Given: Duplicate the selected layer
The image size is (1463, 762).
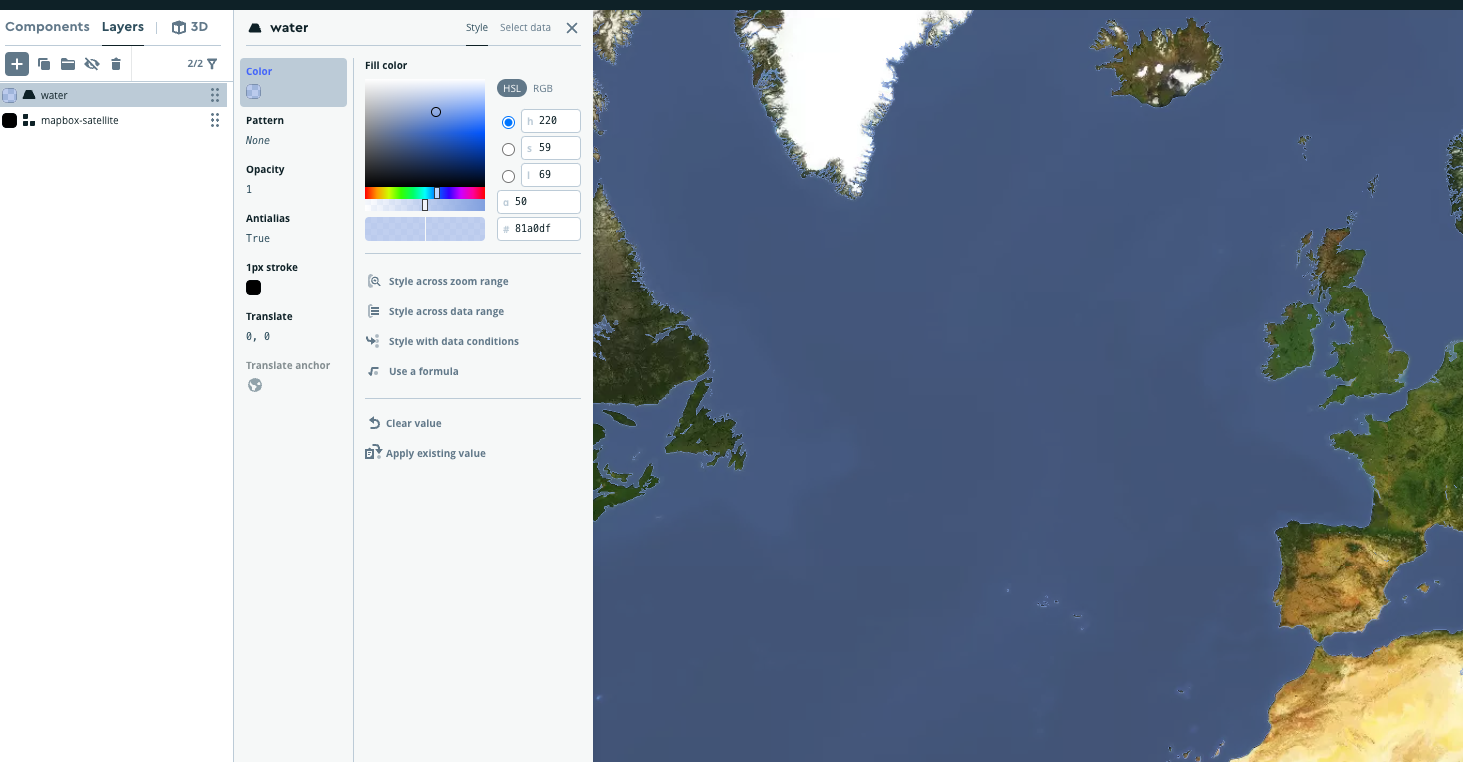Looking at the screenshot, I should [x=43, y=63].
